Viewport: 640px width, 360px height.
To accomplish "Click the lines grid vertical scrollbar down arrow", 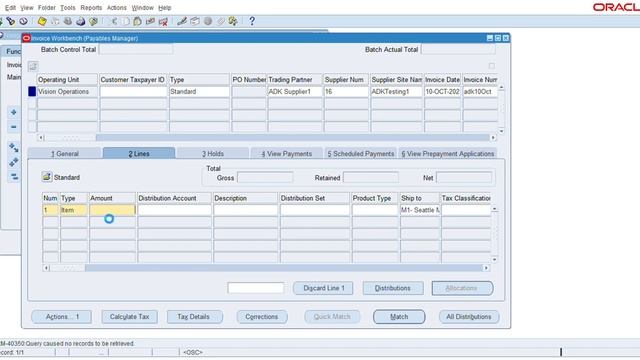I will point(494,260).
